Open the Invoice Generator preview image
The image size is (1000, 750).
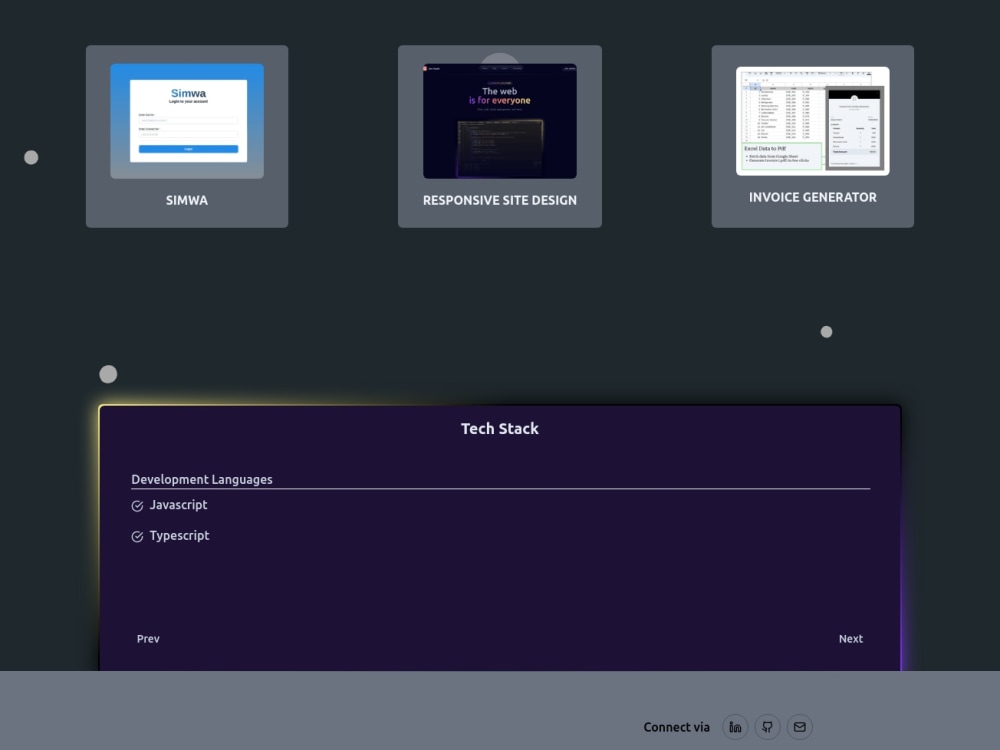coord(812,121)
